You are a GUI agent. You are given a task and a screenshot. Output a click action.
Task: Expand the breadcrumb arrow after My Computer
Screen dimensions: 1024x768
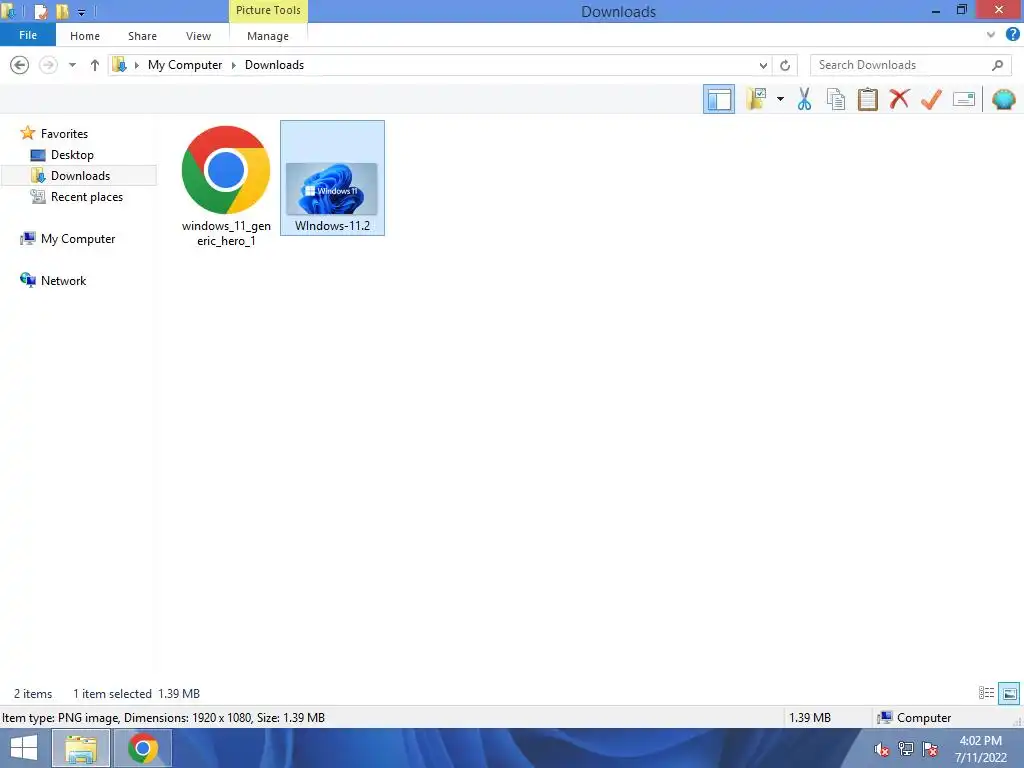click(234, 65)
